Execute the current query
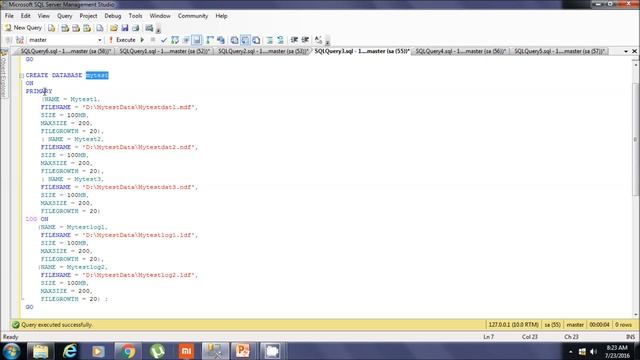 tap(122, 40)
